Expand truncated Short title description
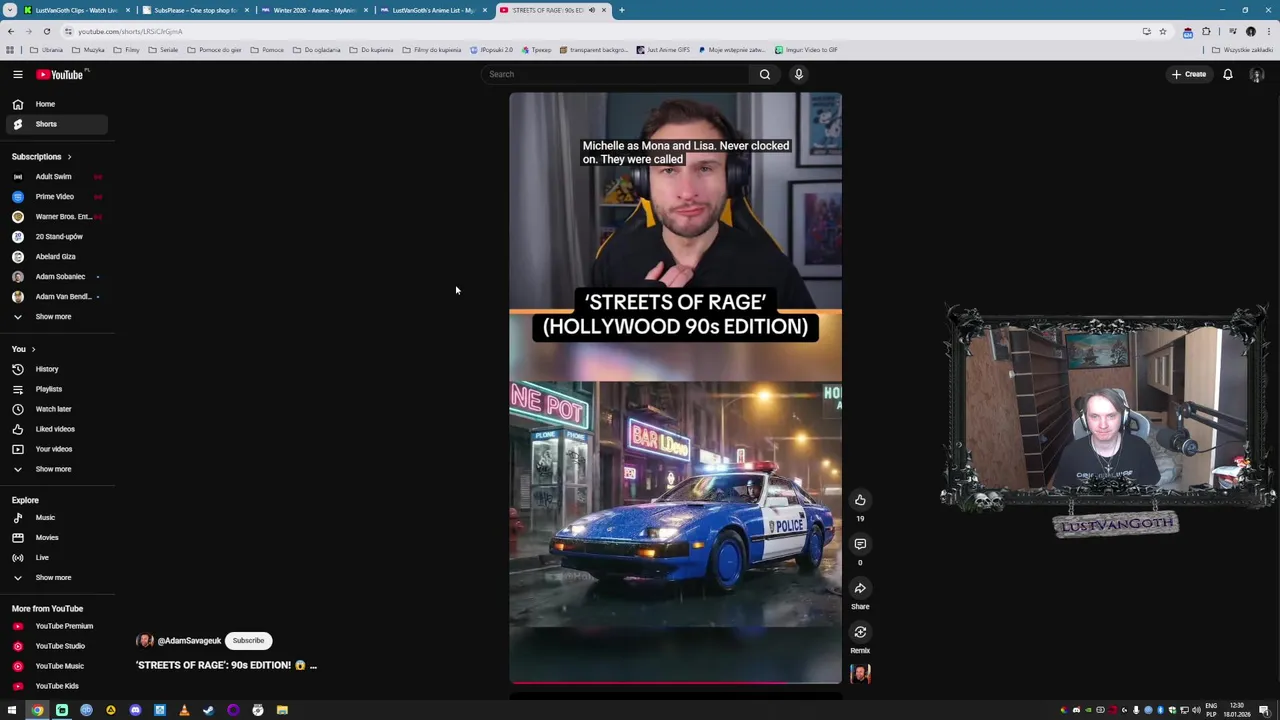Image resolution: width=1280 pixels, height=720 pixels. point(313,665)
